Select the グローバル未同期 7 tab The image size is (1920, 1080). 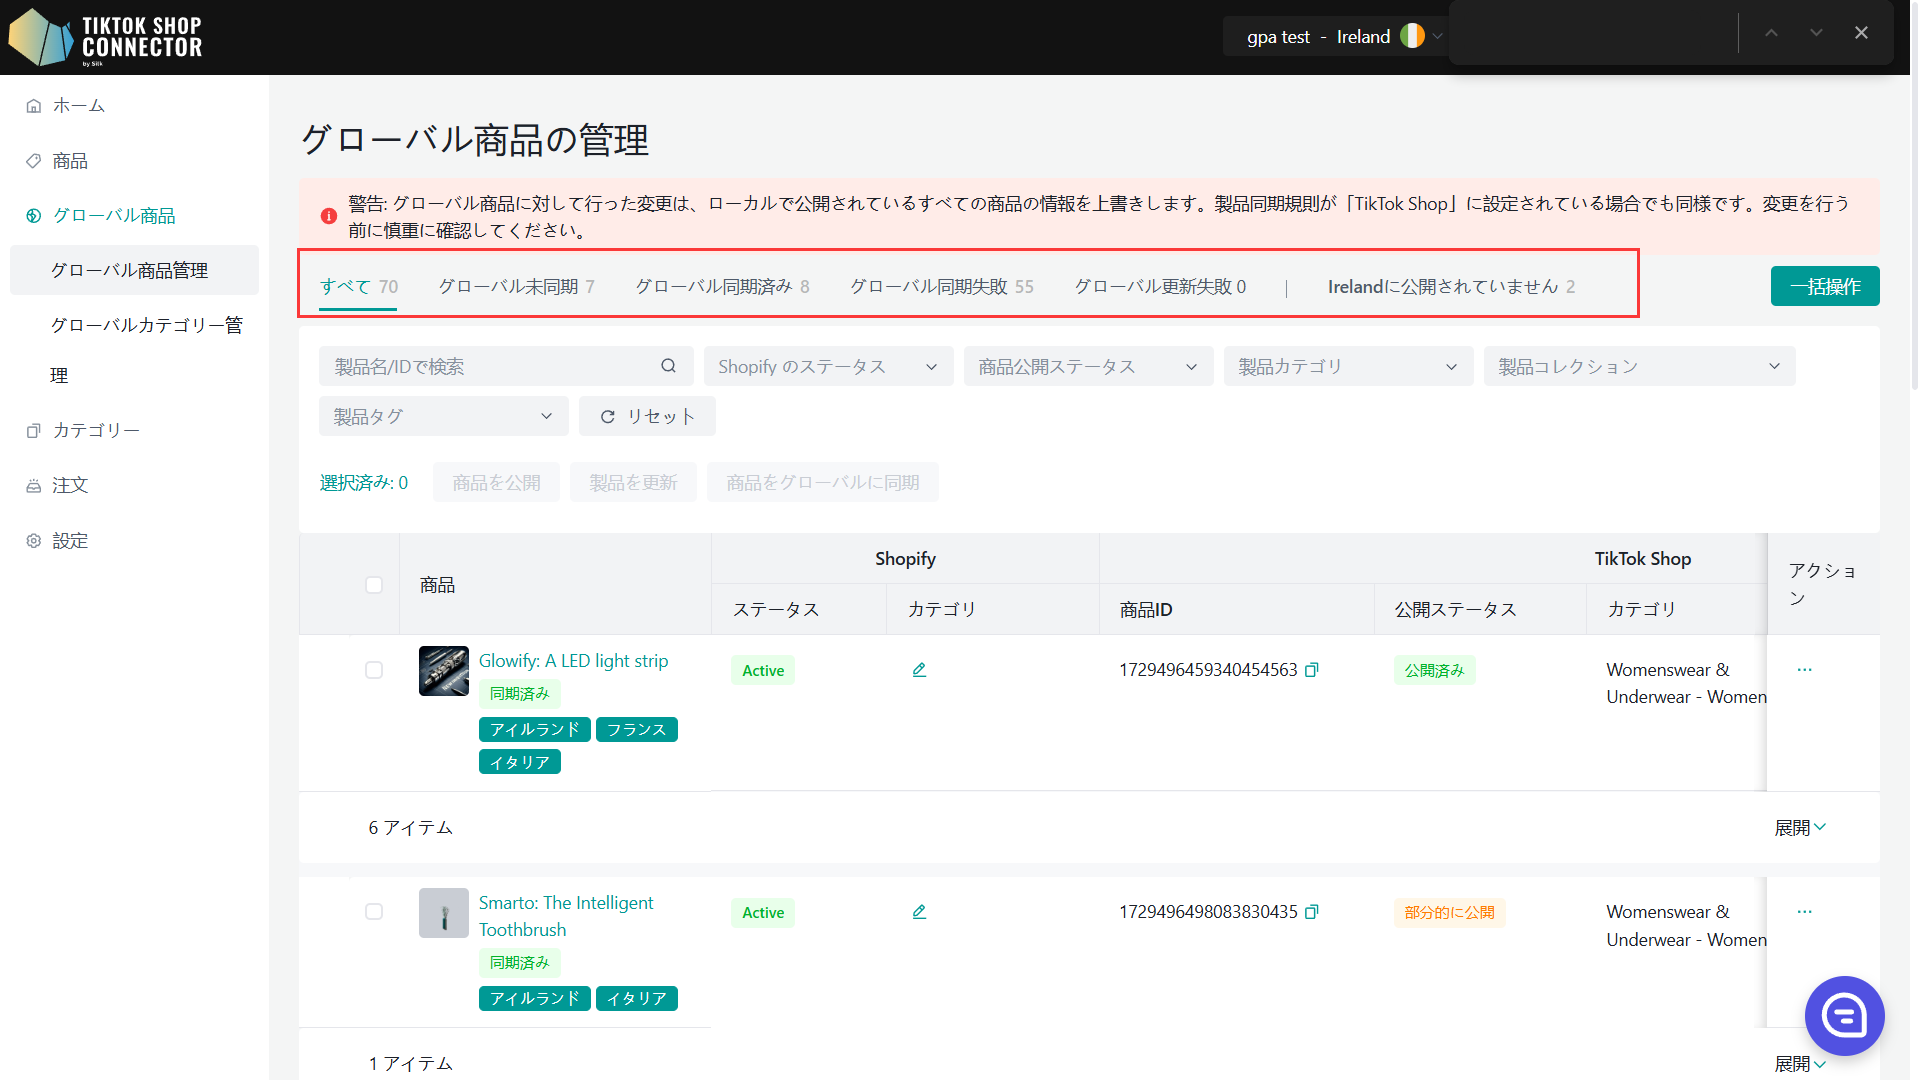coord(516,287)
